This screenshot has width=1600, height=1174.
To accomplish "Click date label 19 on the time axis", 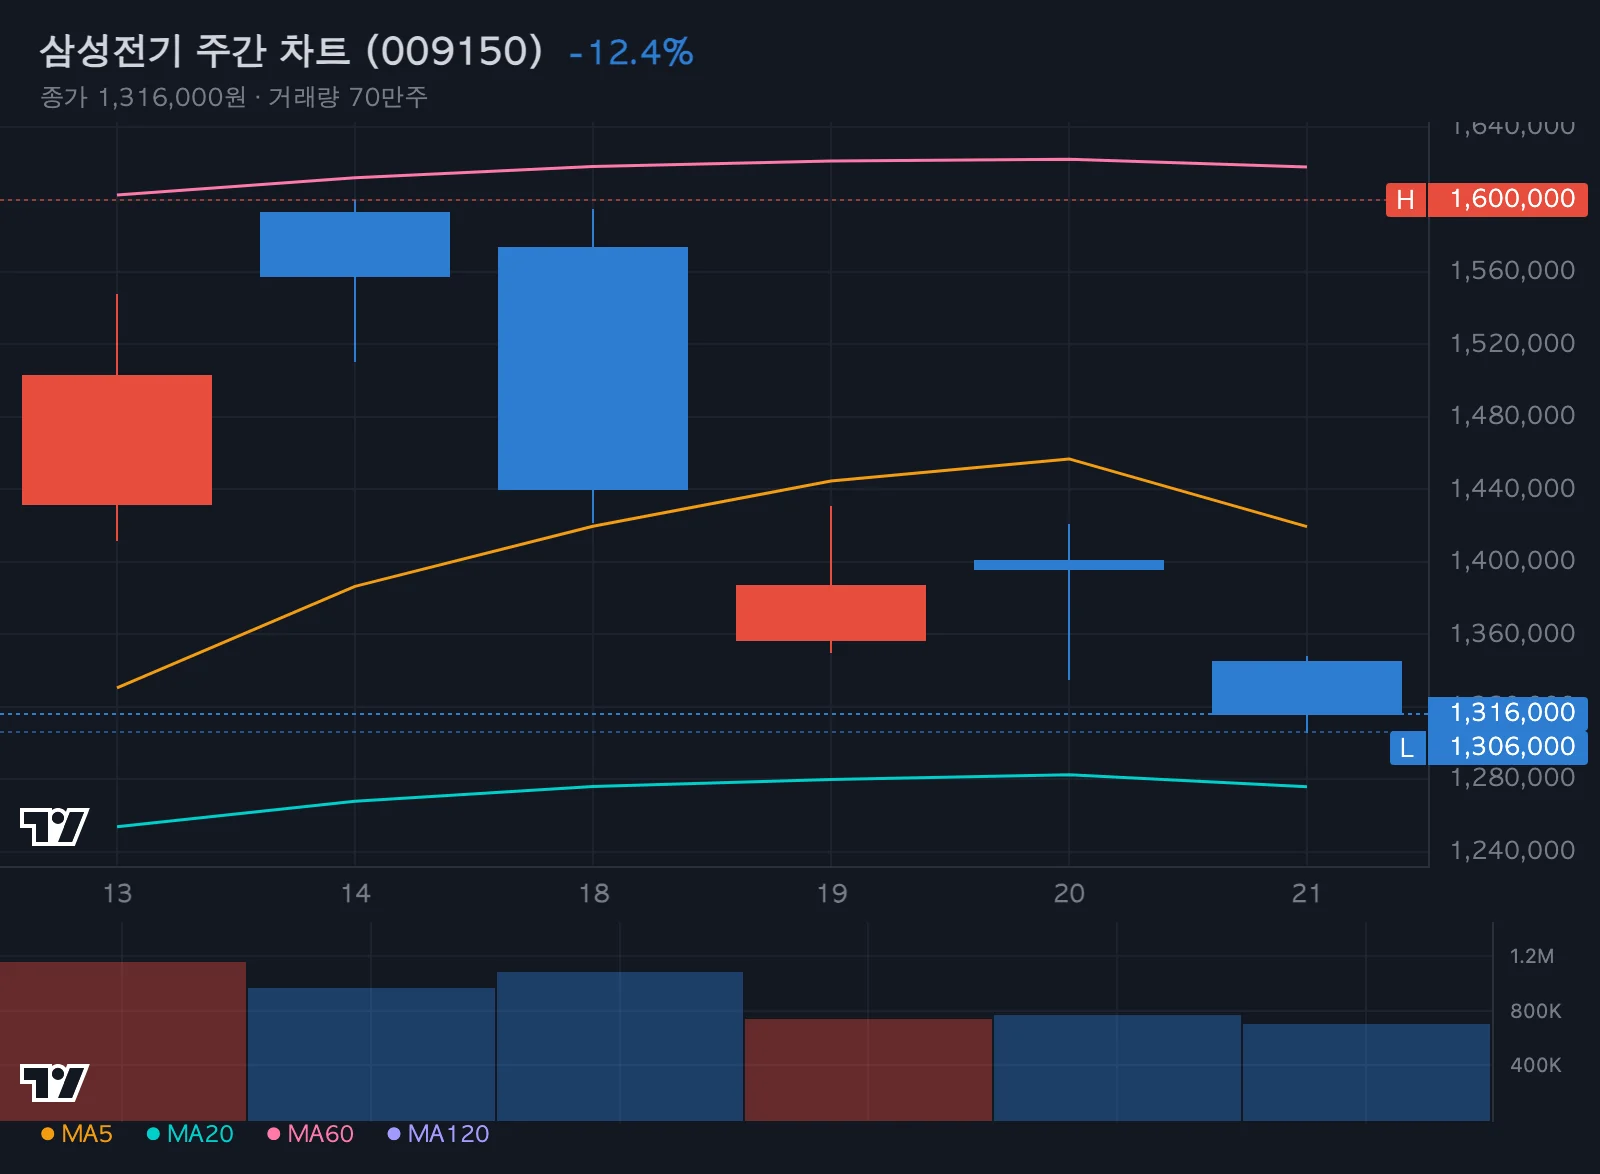I will (831, 893).
